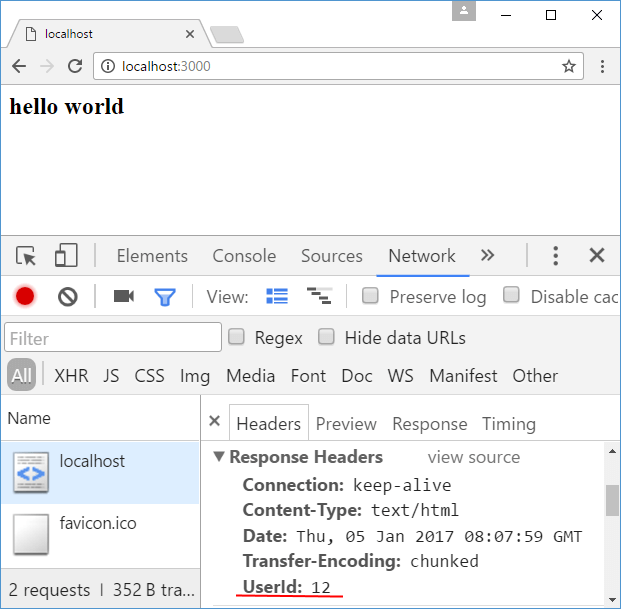
Task: Collapse the Response Headers section
Action: click(x=219, y=457)
